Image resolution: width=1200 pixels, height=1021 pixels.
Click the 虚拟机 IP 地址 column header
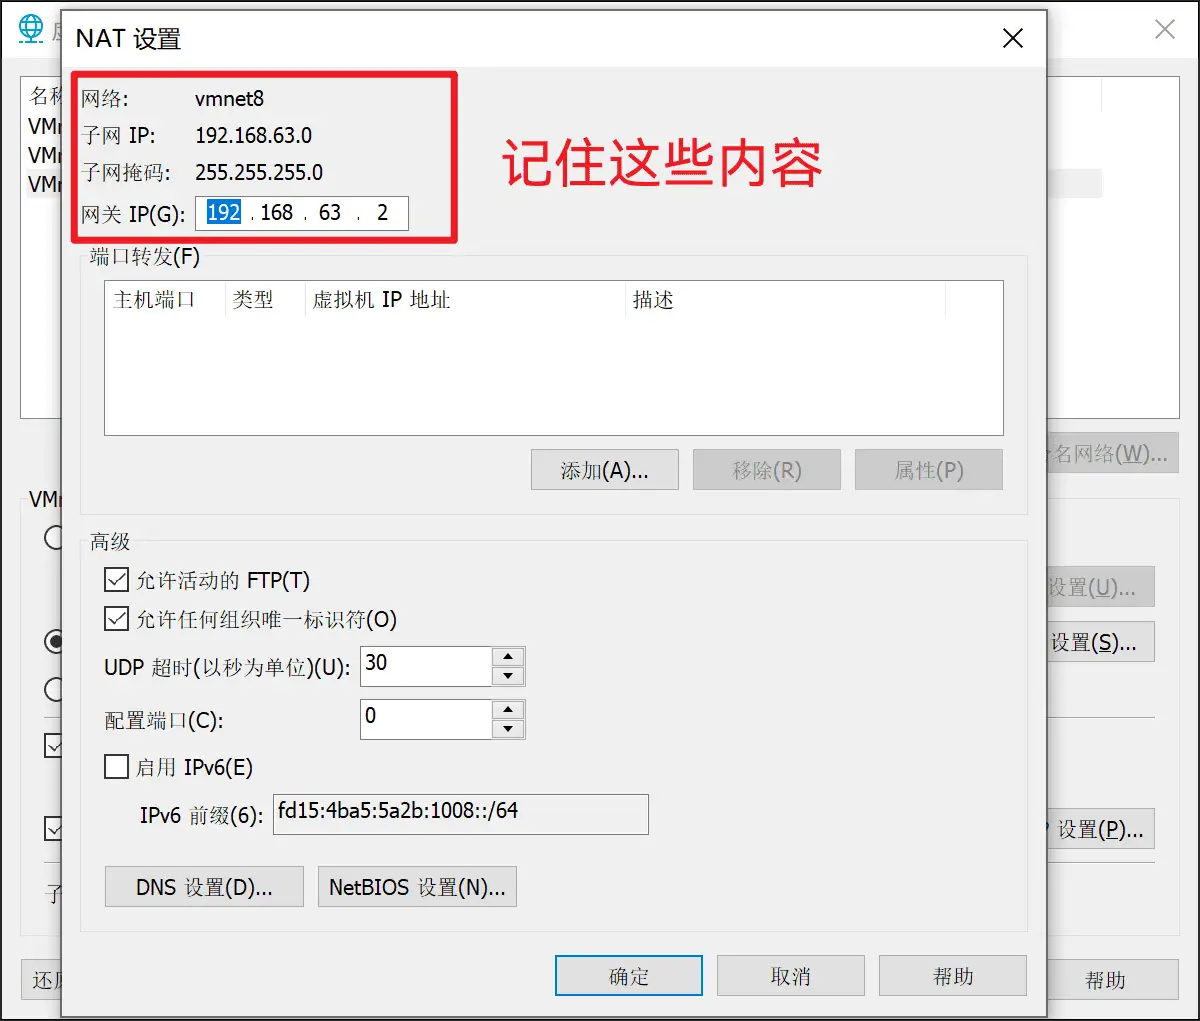(381, 300)
